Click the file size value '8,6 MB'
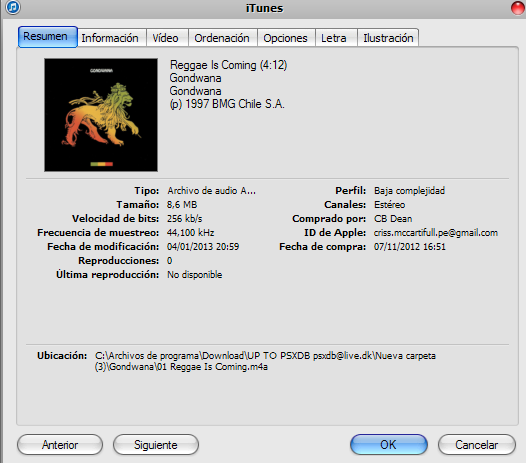 click(x=182, y=205)
